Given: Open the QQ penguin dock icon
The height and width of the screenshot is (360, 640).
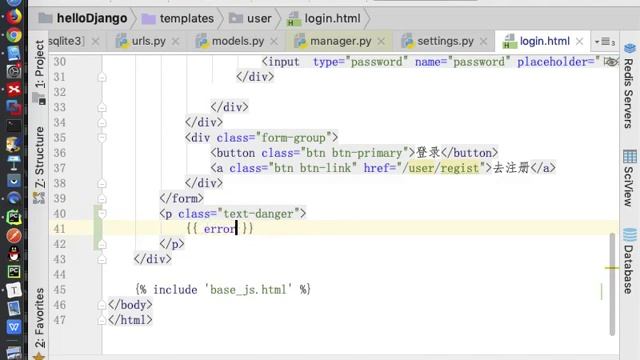Looking at the screenshot, I should point(14,253).
